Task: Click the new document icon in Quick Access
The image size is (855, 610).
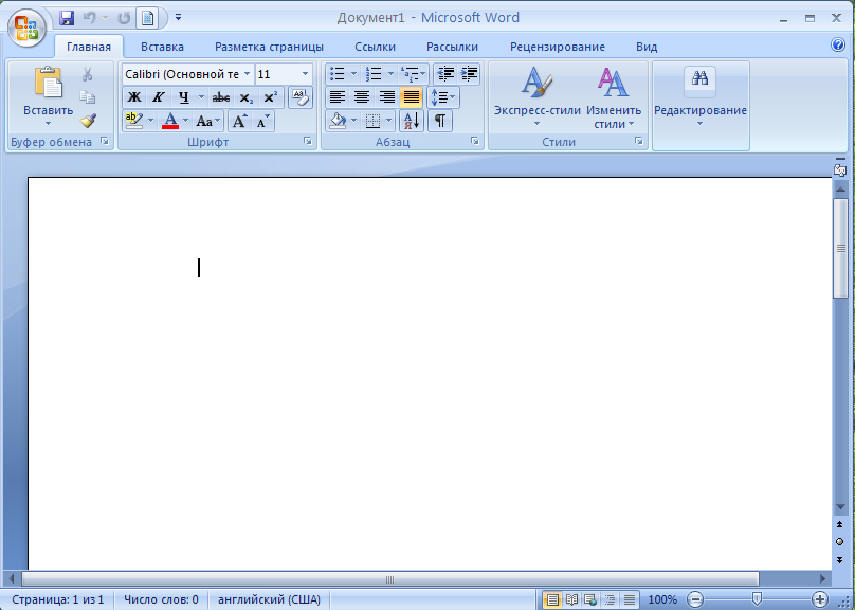Action: coord(147,18)
